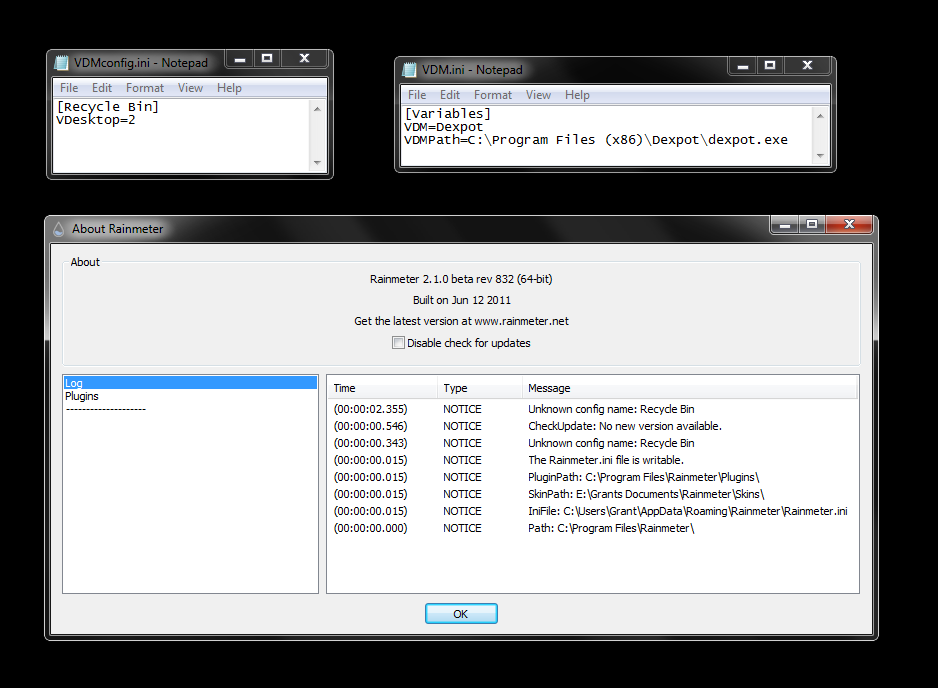
Task: Close the About Rainmeter dialog
Action: tap(850, 224)
